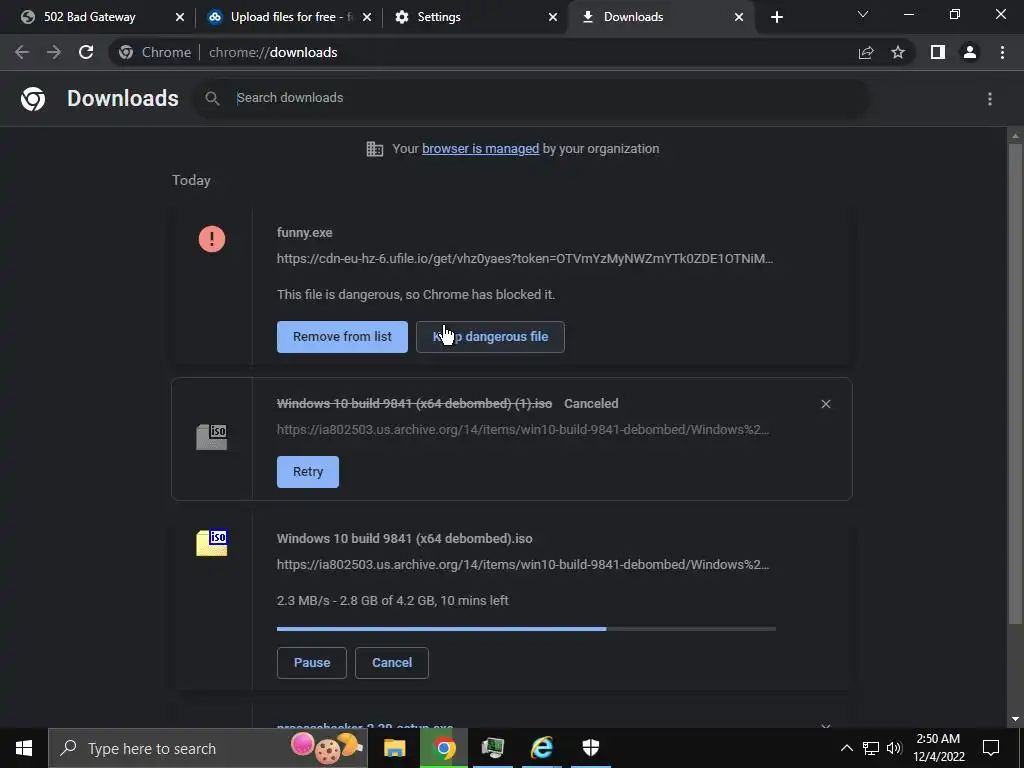Open the Windows Start menu
Screen dimensions: 1024x768
click(x=24, y=748)
